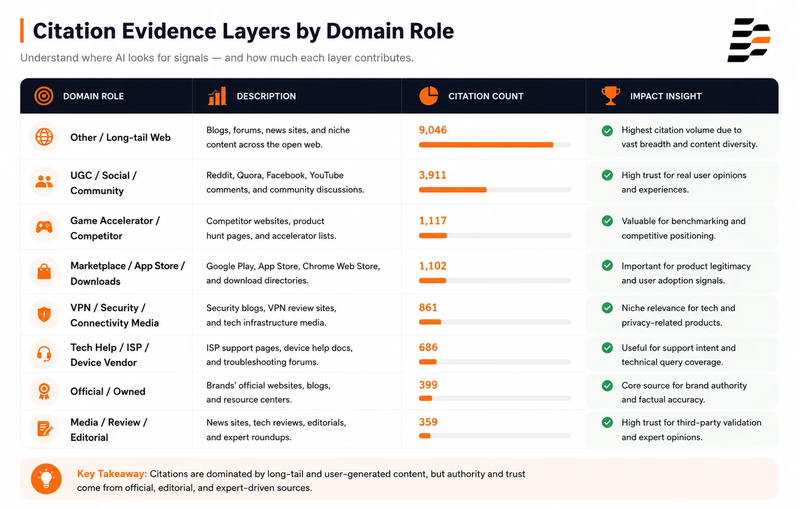Click the striped logo in the top corner
Screen dimensions: 800x509
[x=748, y=40]
